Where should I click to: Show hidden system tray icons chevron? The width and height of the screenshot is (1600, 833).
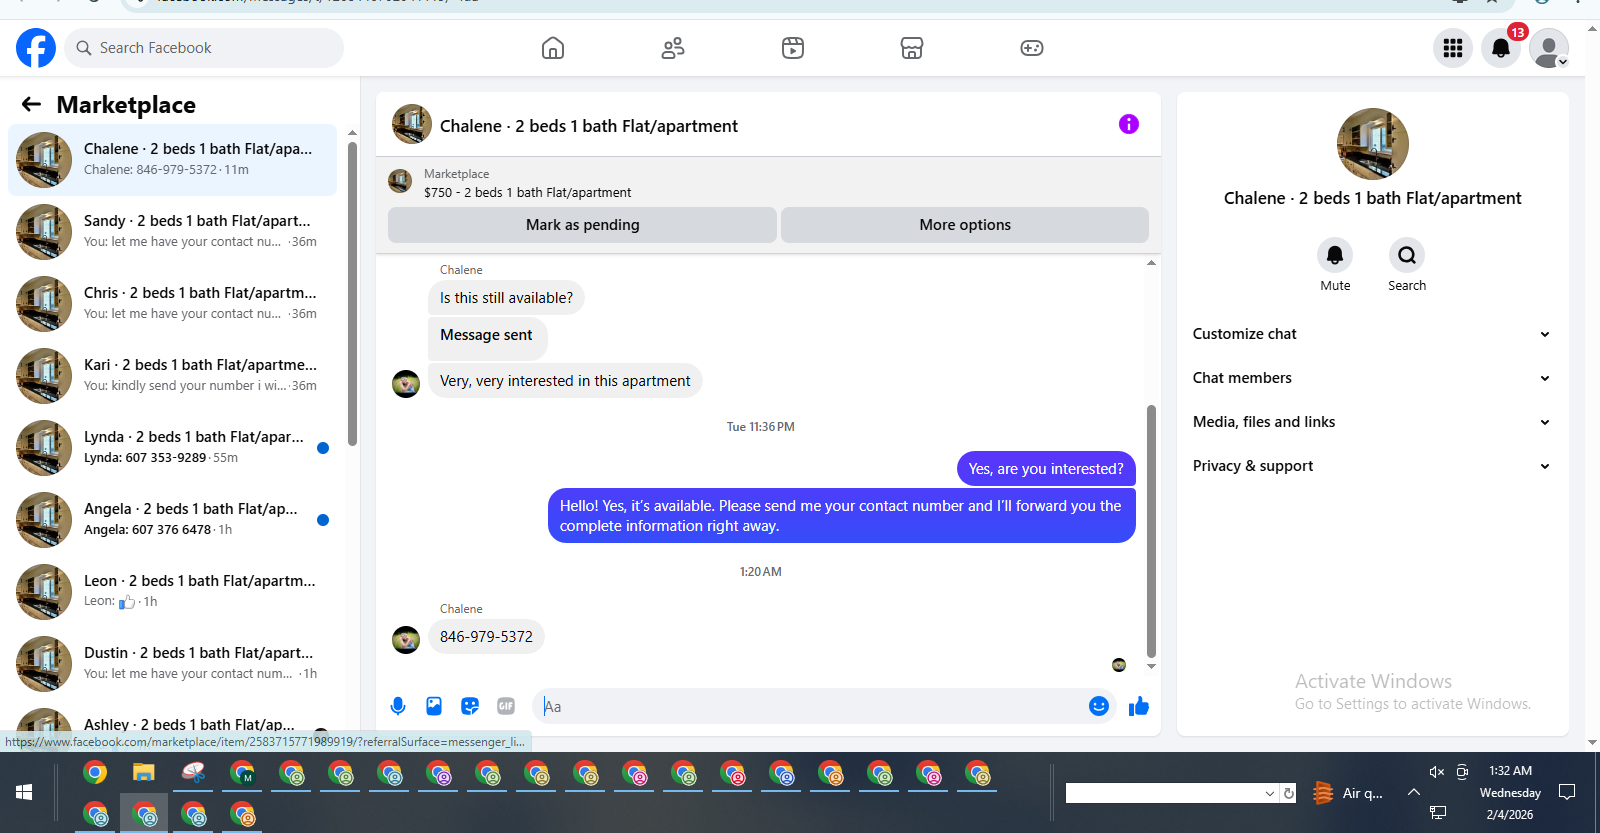[x=1413, y=792]
